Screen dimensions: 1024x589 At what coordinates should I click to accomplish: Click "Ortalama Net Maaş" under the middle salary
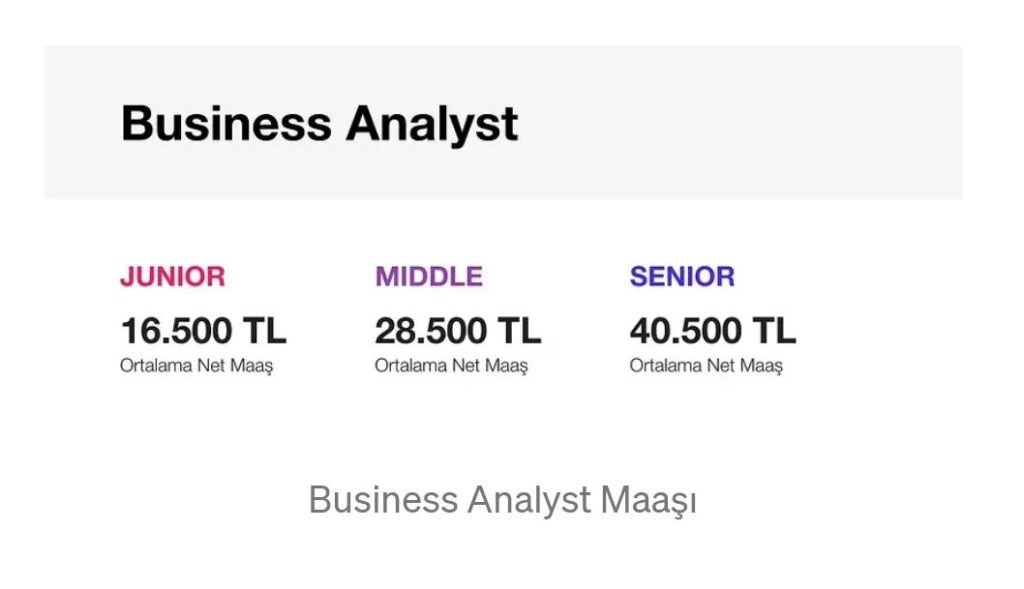pyautogui.click(x=451, y=366)
